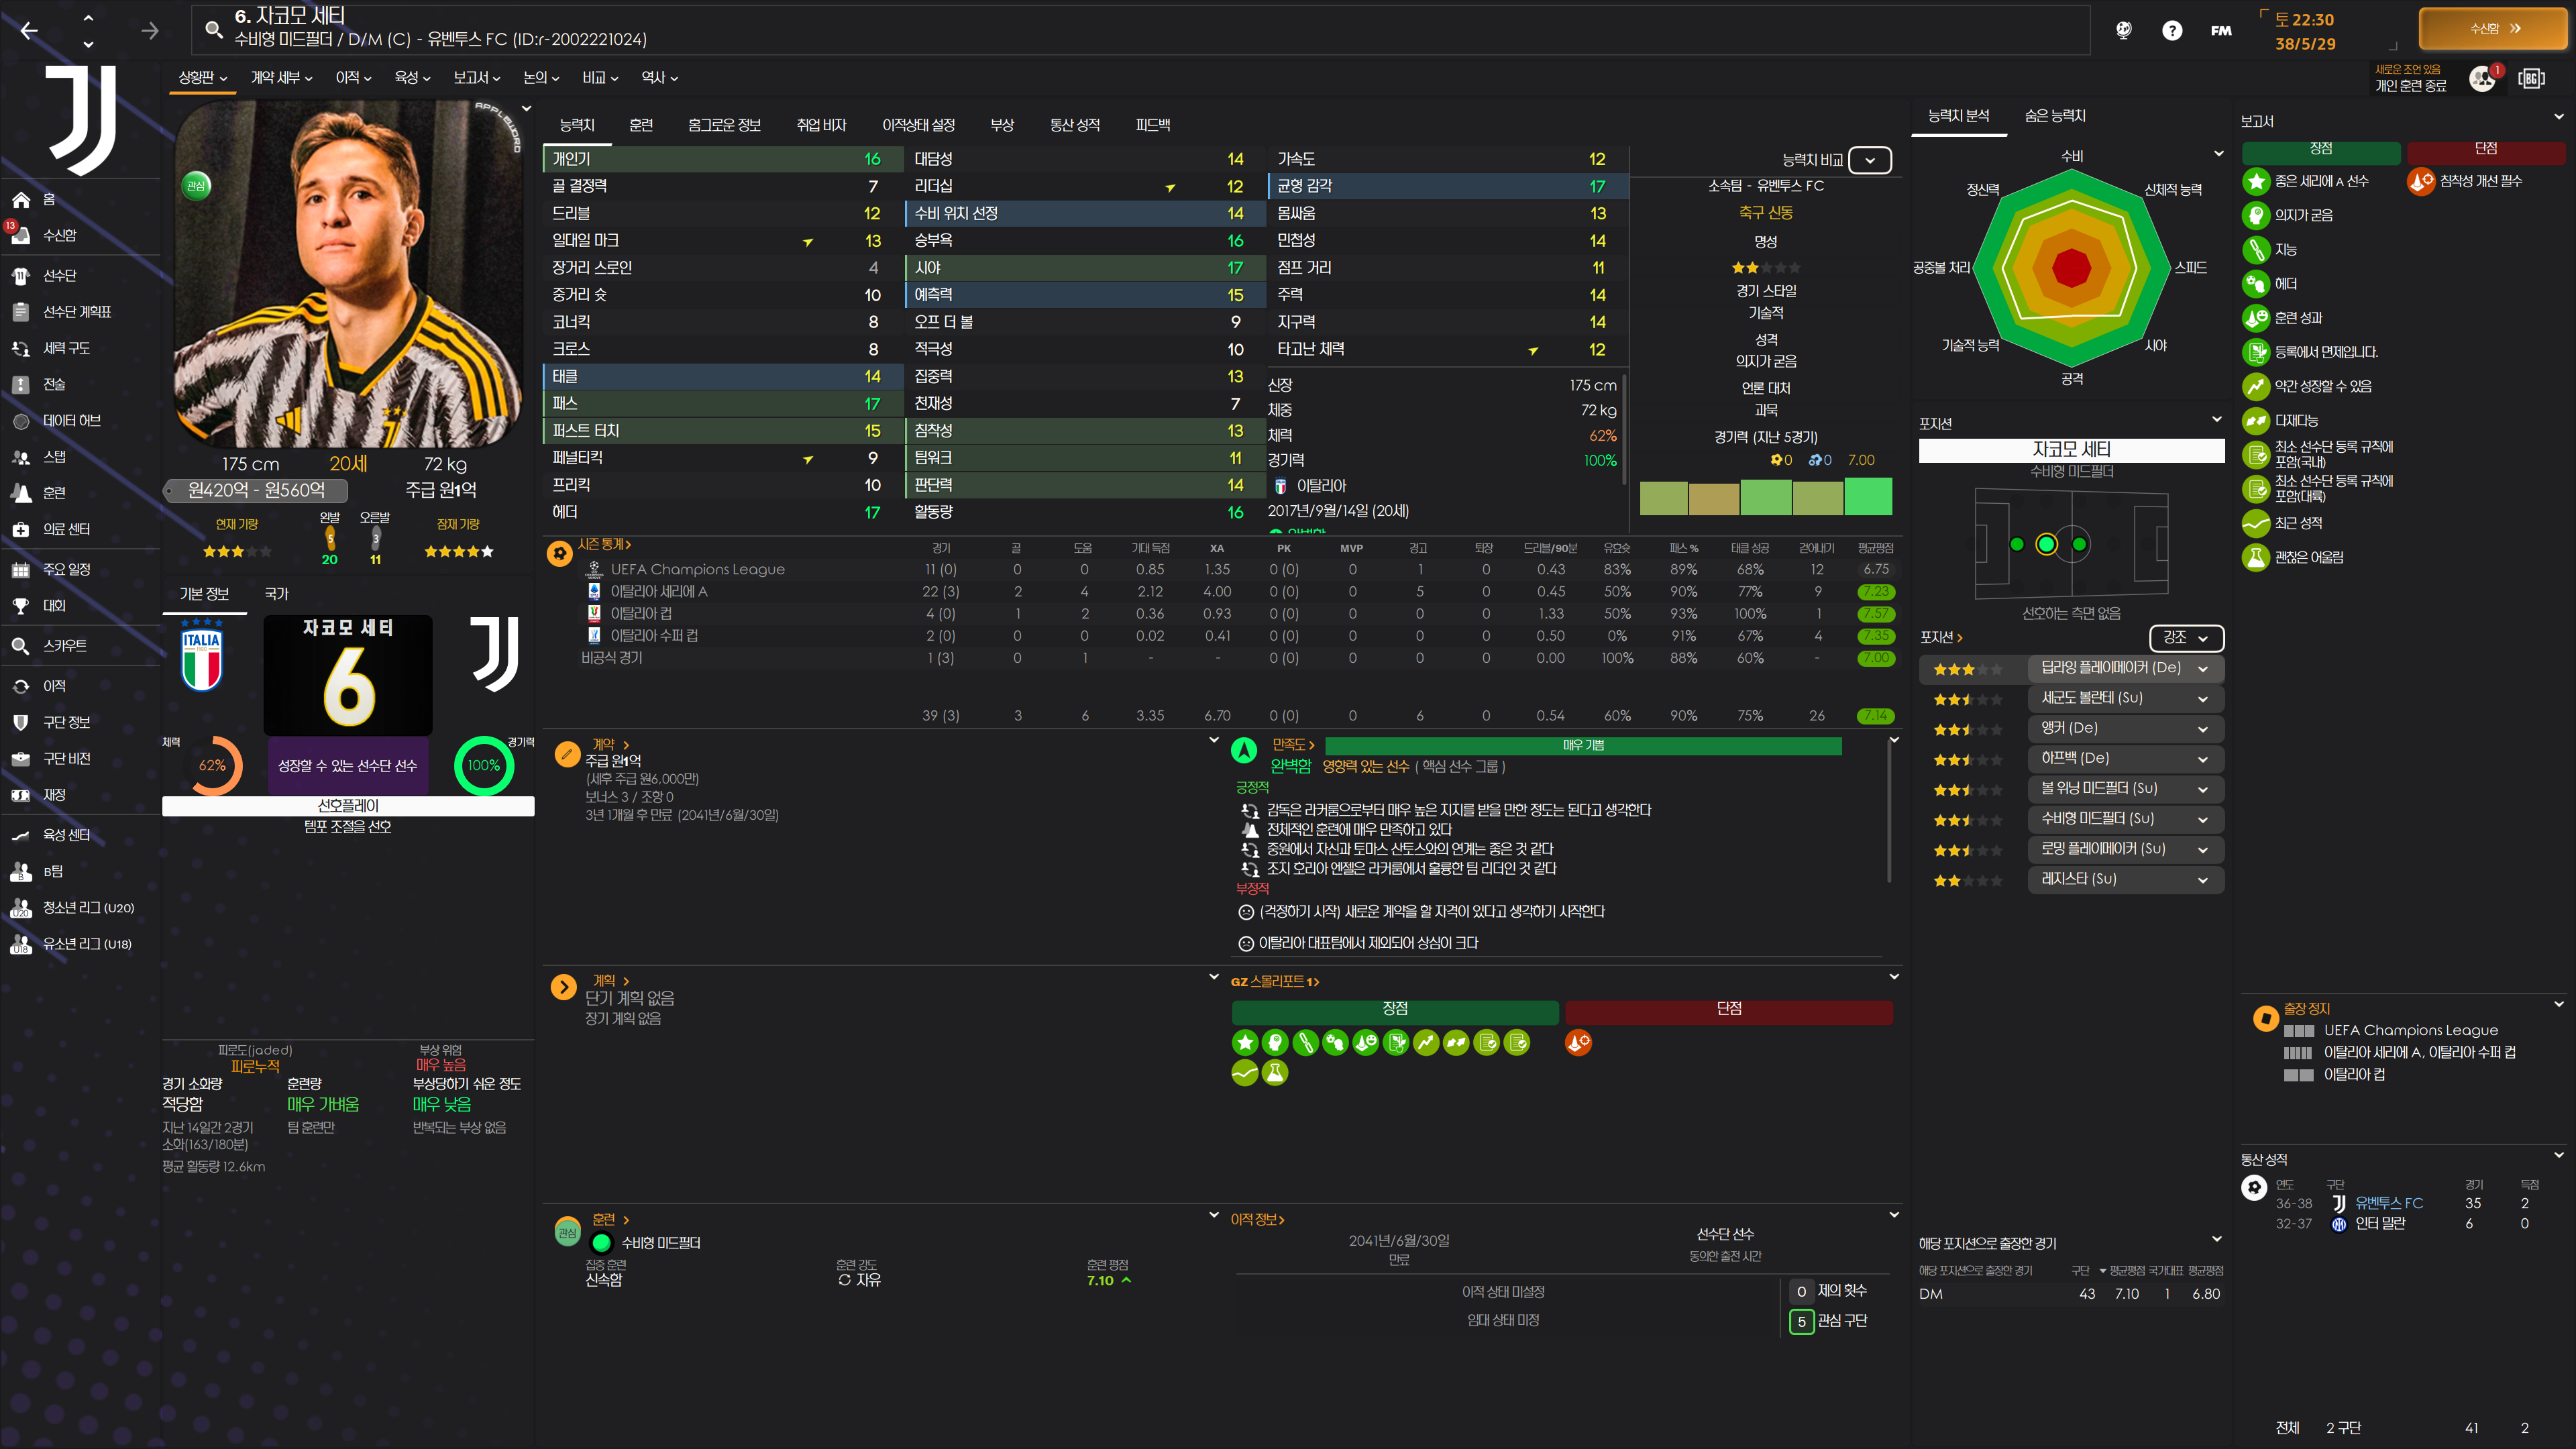
Task: Click the 매우 기쁨 happiness progress bar
Action: point(1583,746)
